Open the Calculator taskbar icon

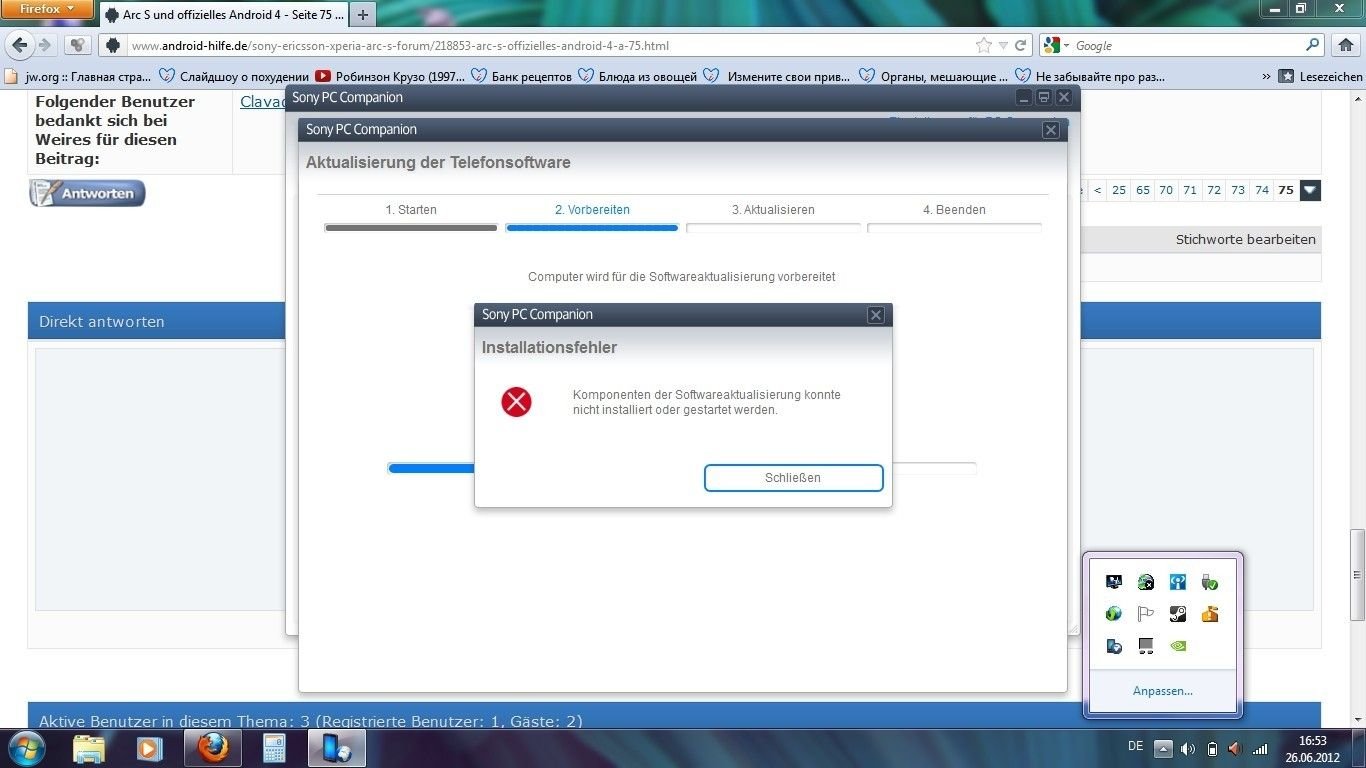point(273,748)
